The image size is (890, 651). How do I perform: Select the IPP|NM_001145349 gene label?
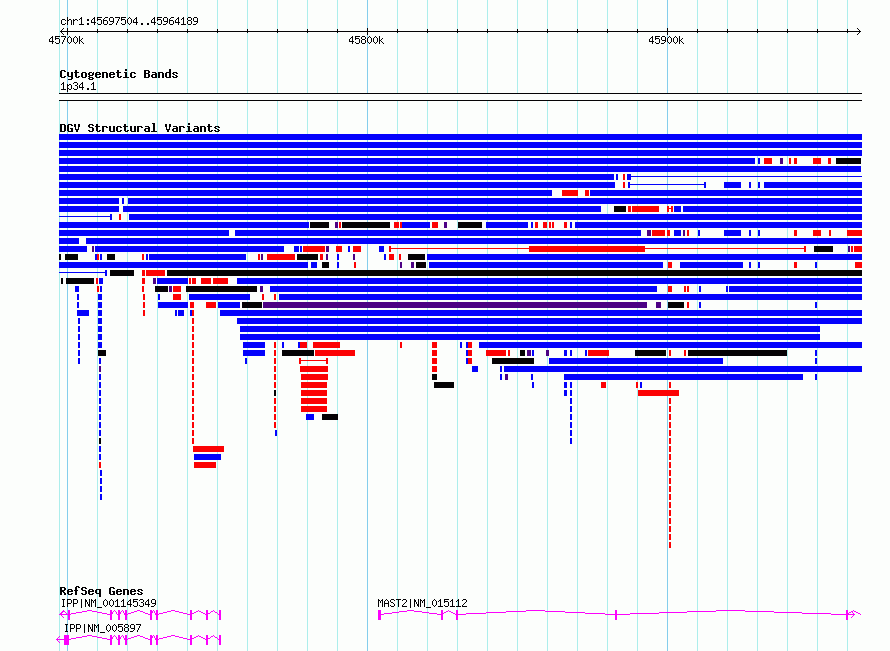108,603
